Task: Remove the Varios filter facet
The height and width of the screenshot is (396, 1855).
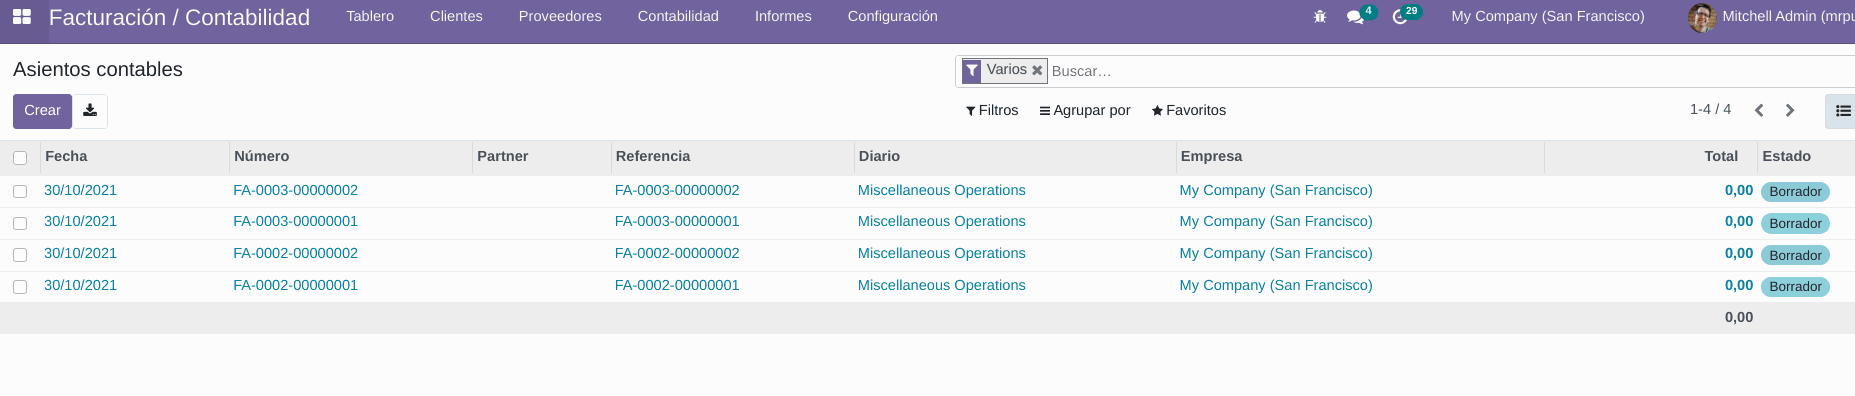Action: [x=1037, y=70]
